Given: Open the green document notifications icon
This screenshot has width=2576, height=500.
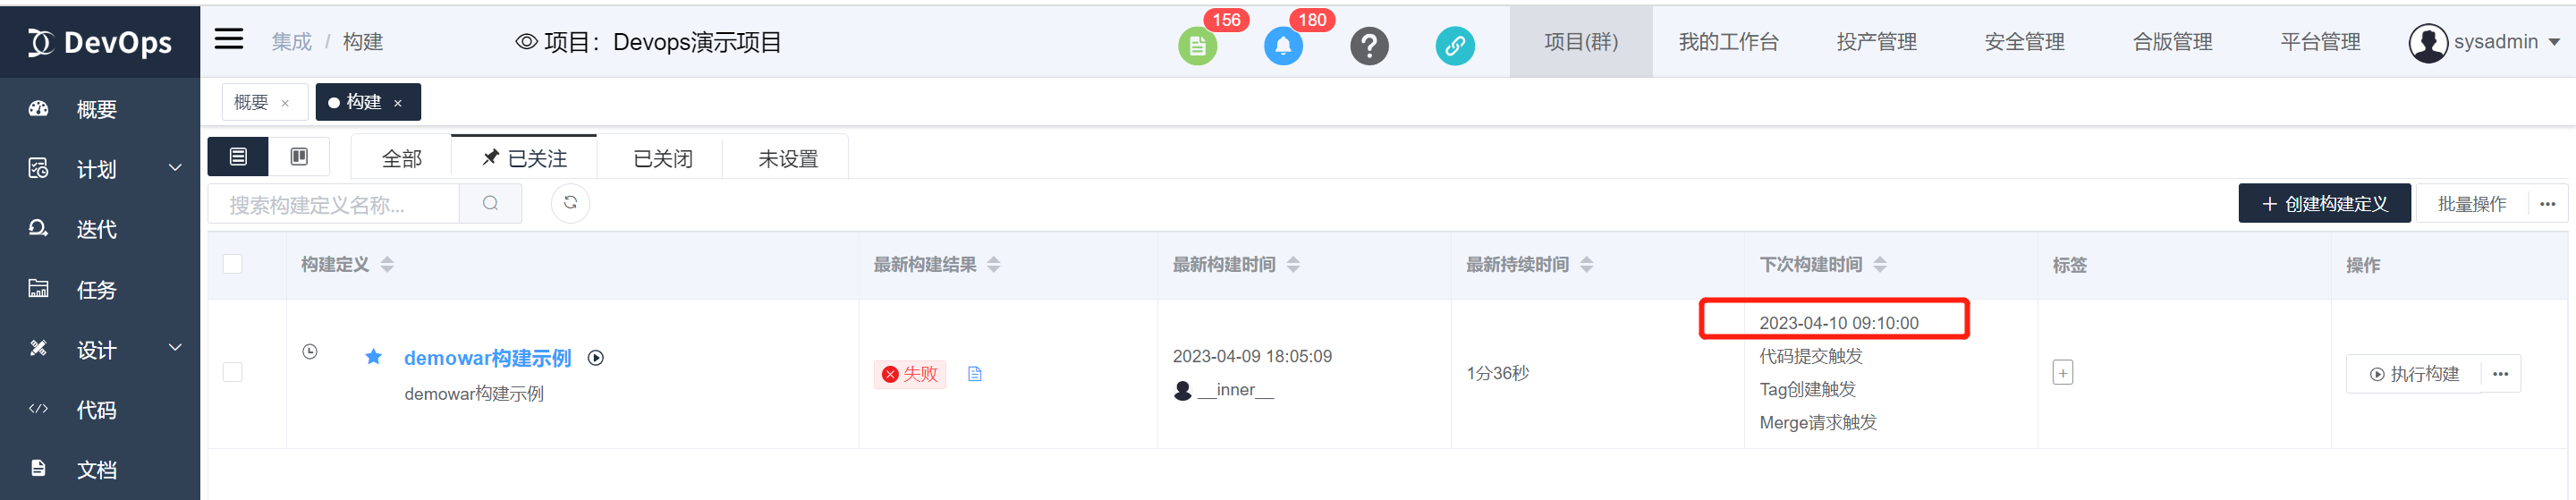Looking at the screenshot, I should point(1197,46).
